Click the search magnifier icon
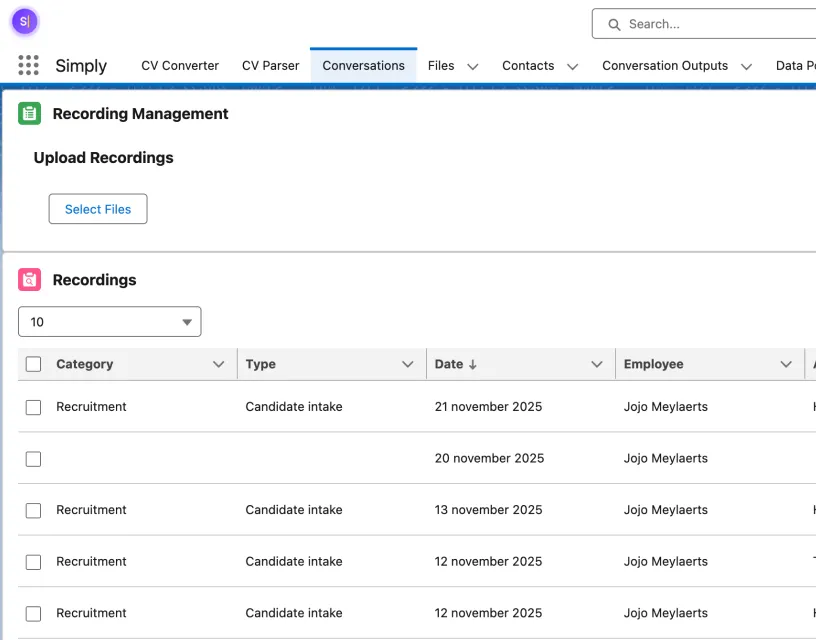The image size is (816, 640). pos(614,24)
